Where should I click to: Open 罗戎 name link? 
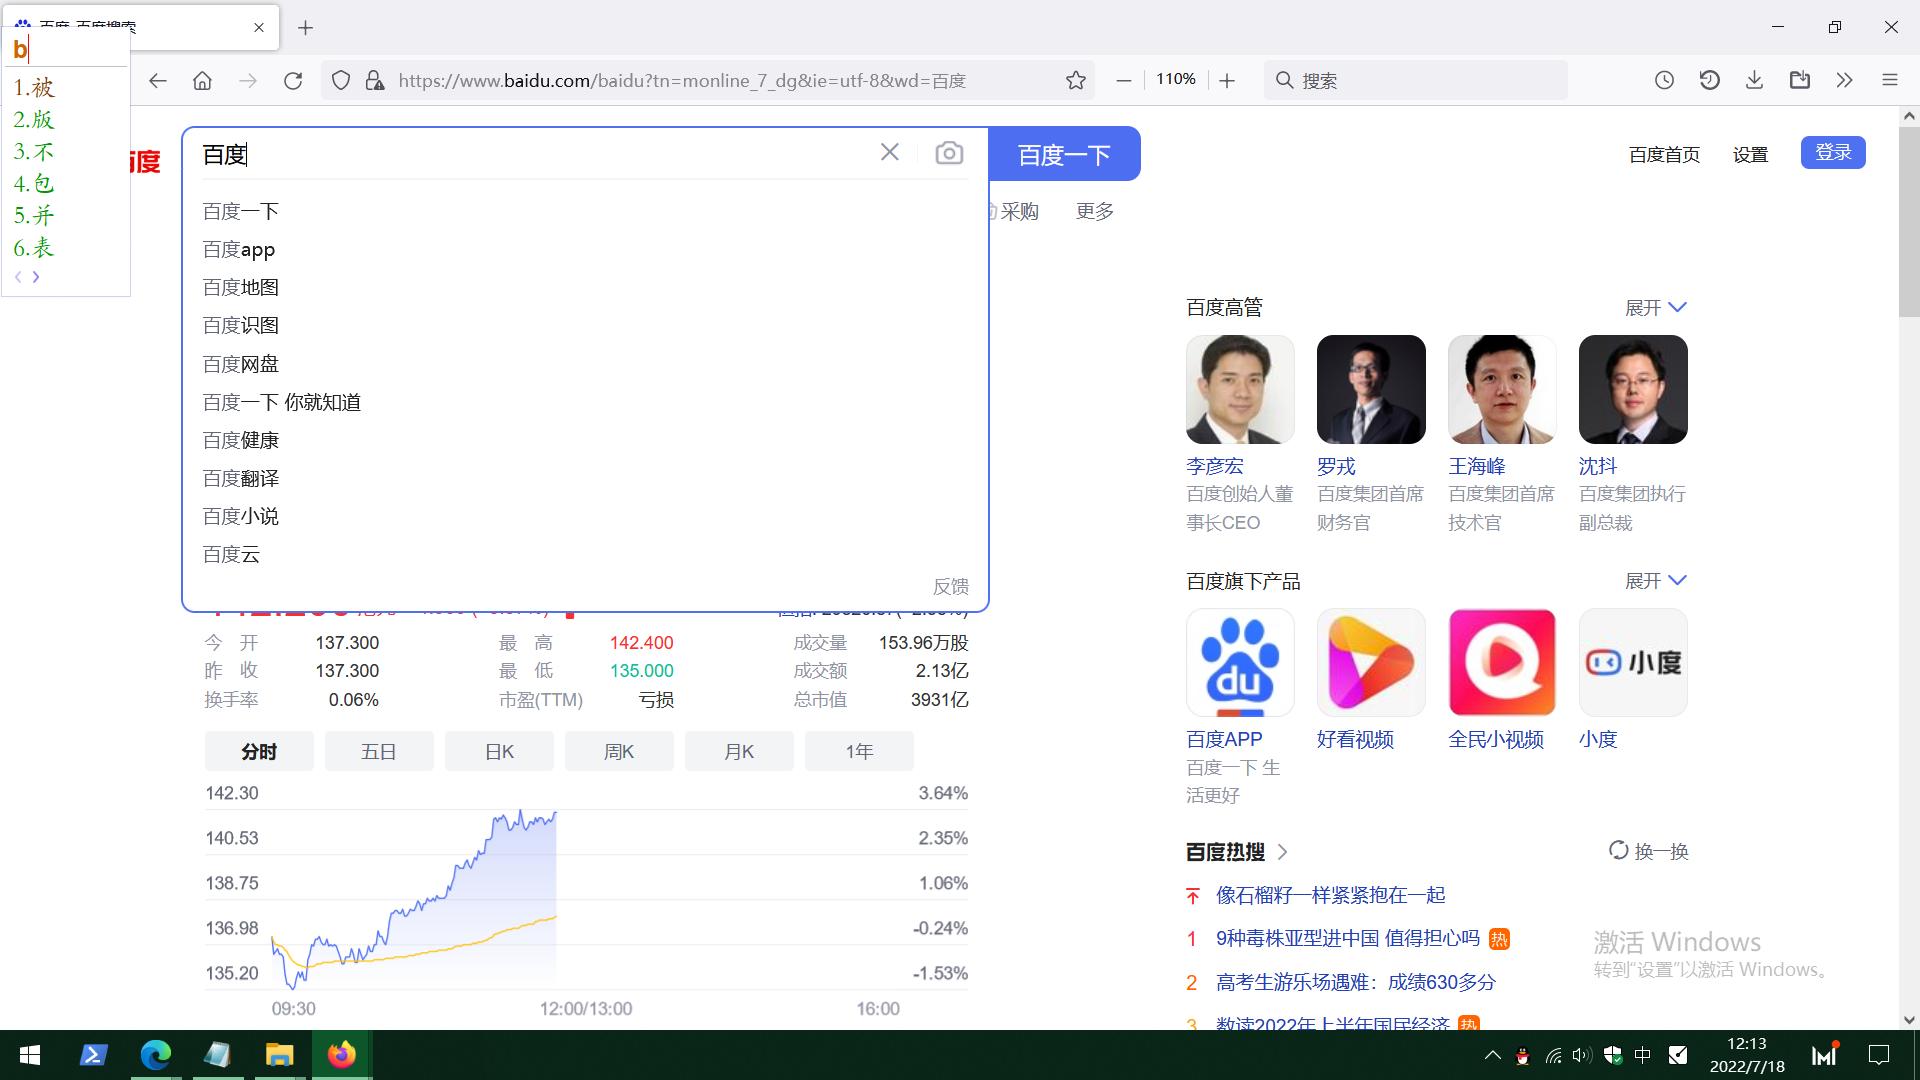click(x=1336, y=467)
